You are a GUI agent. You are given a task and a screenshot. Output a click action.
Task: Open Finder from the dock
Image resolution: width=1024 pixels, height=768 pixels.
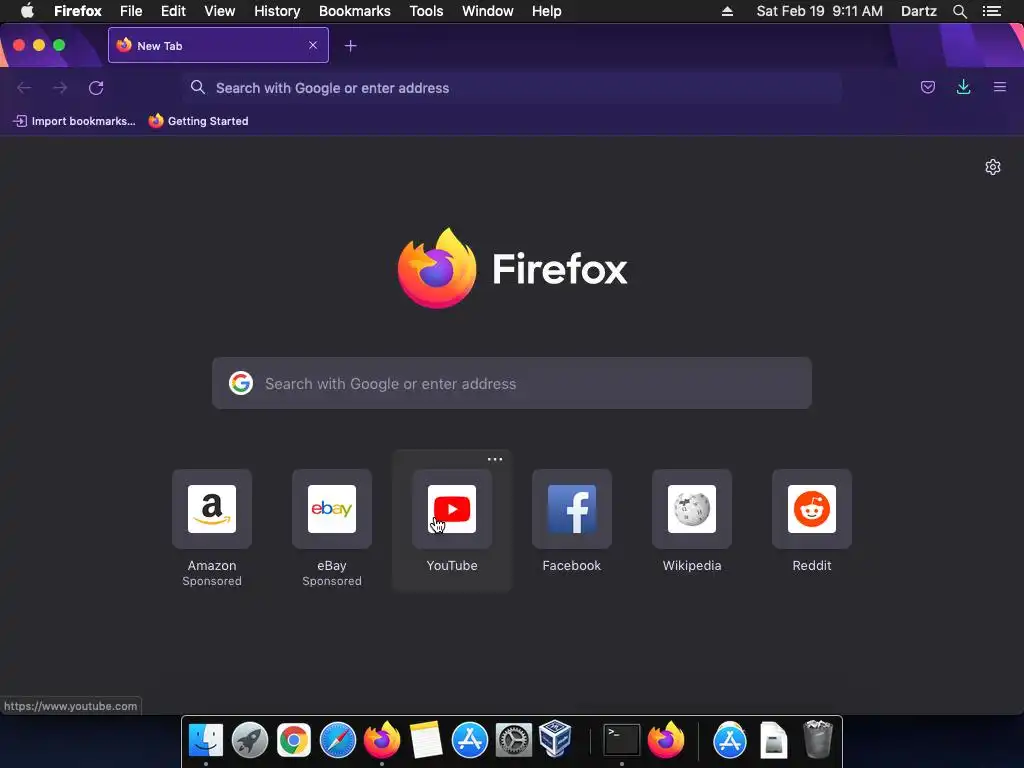(206, 740)
